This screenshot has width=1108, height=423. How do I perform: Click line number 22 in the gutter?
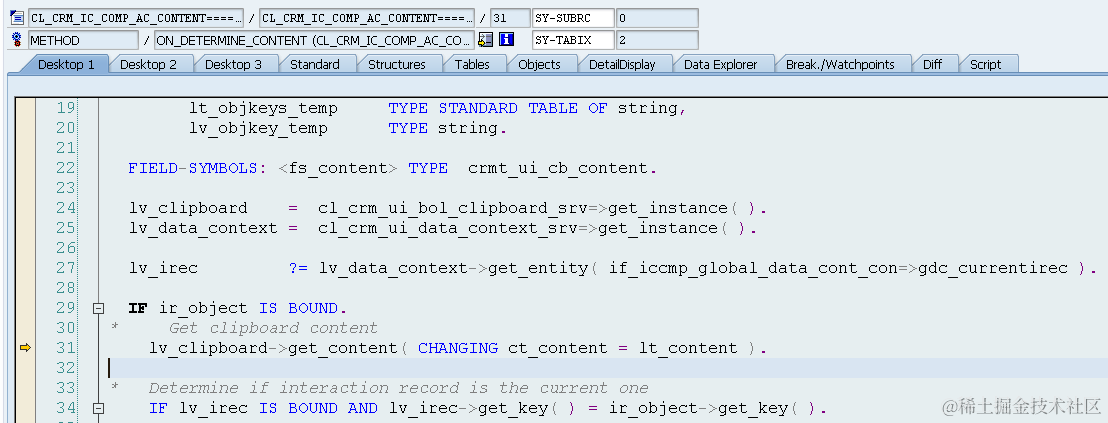[65, 168]
